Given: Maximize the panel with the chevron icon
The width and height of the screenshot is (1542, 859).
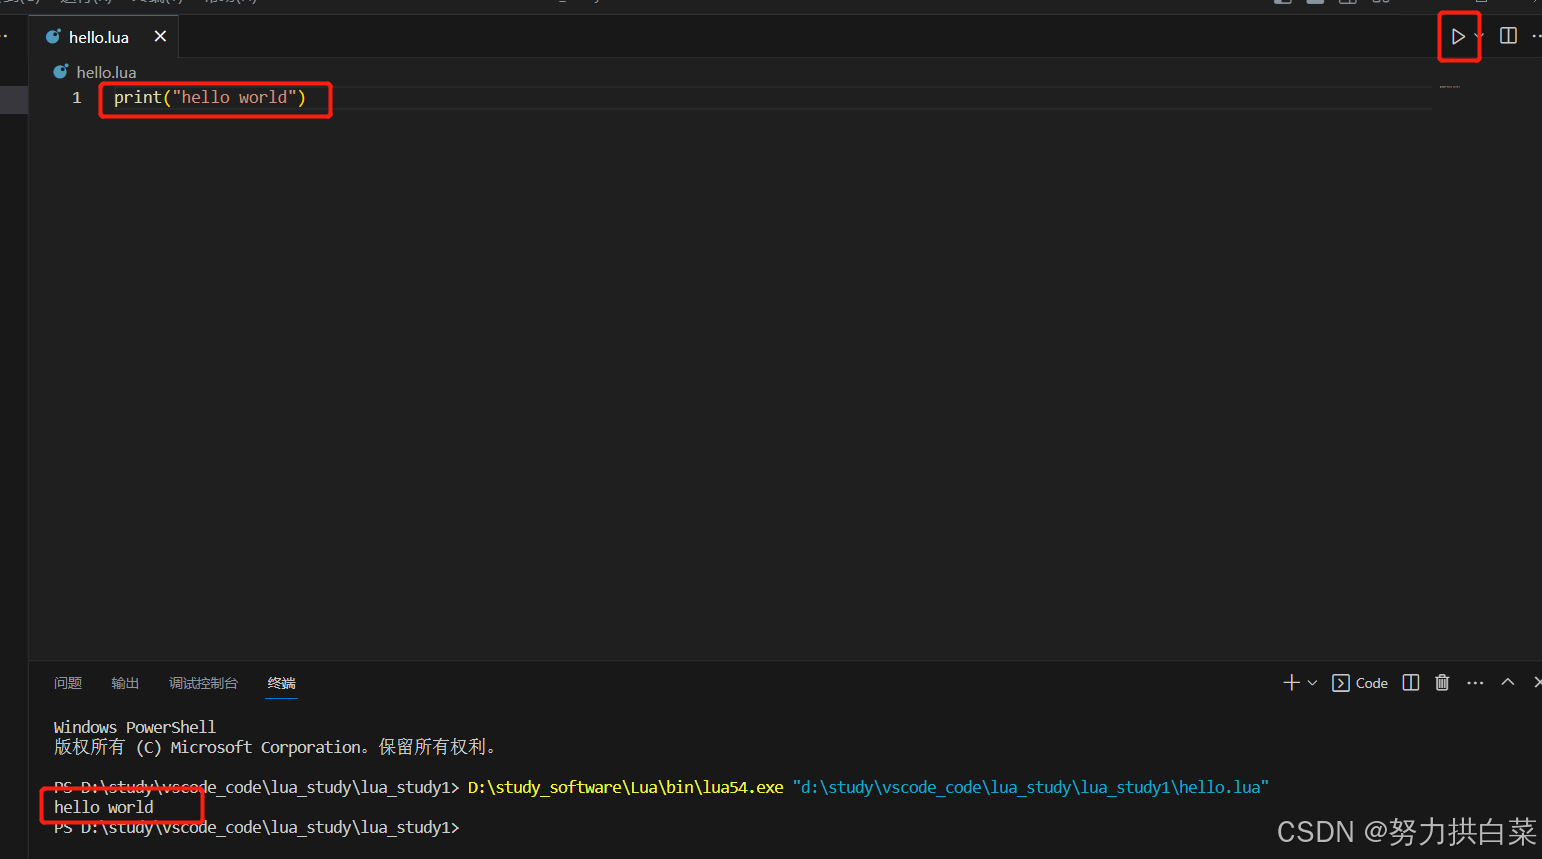Looking at the screenshot, I should [x=1507, y=682].
